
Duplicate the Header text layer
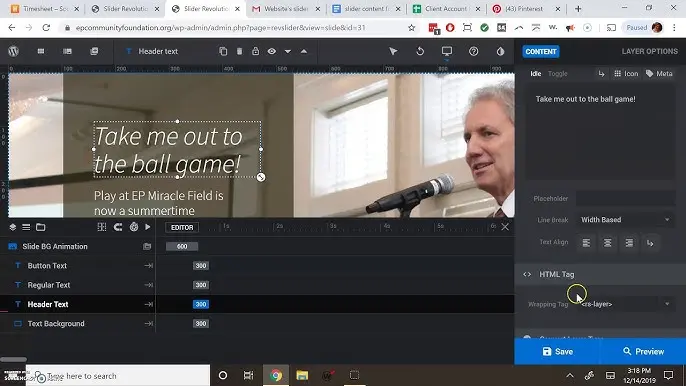pos(223,51)
